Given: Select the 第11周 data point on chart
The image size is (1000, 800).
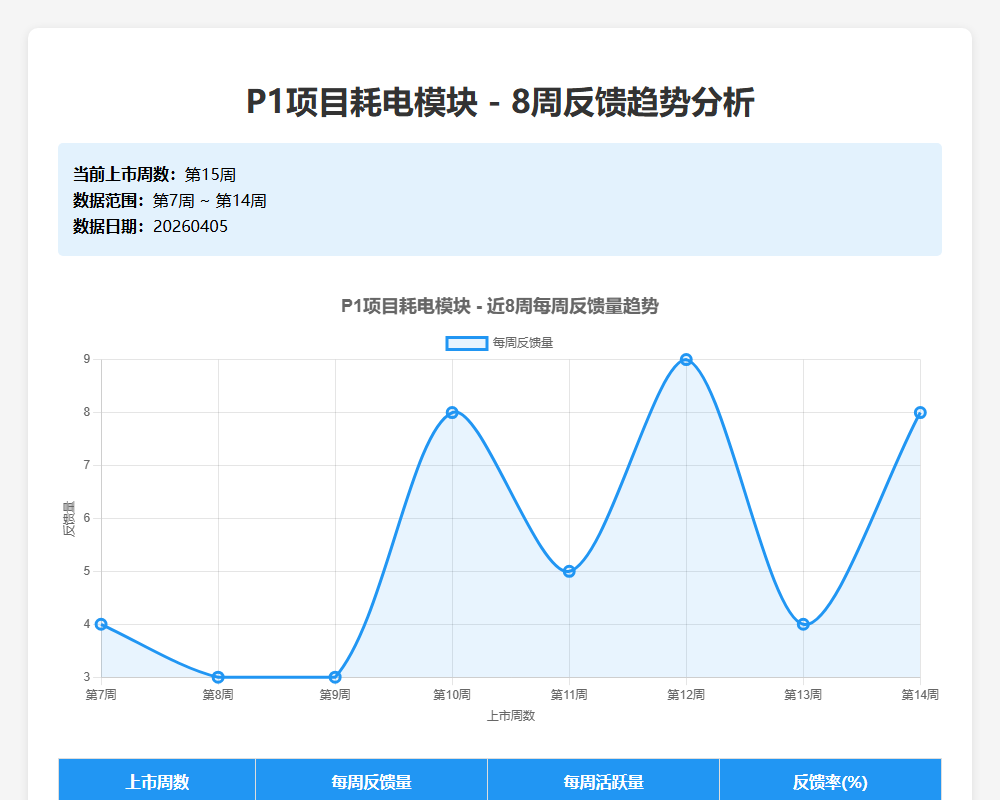Looking at the screenshot, I should tap(570, 571).
